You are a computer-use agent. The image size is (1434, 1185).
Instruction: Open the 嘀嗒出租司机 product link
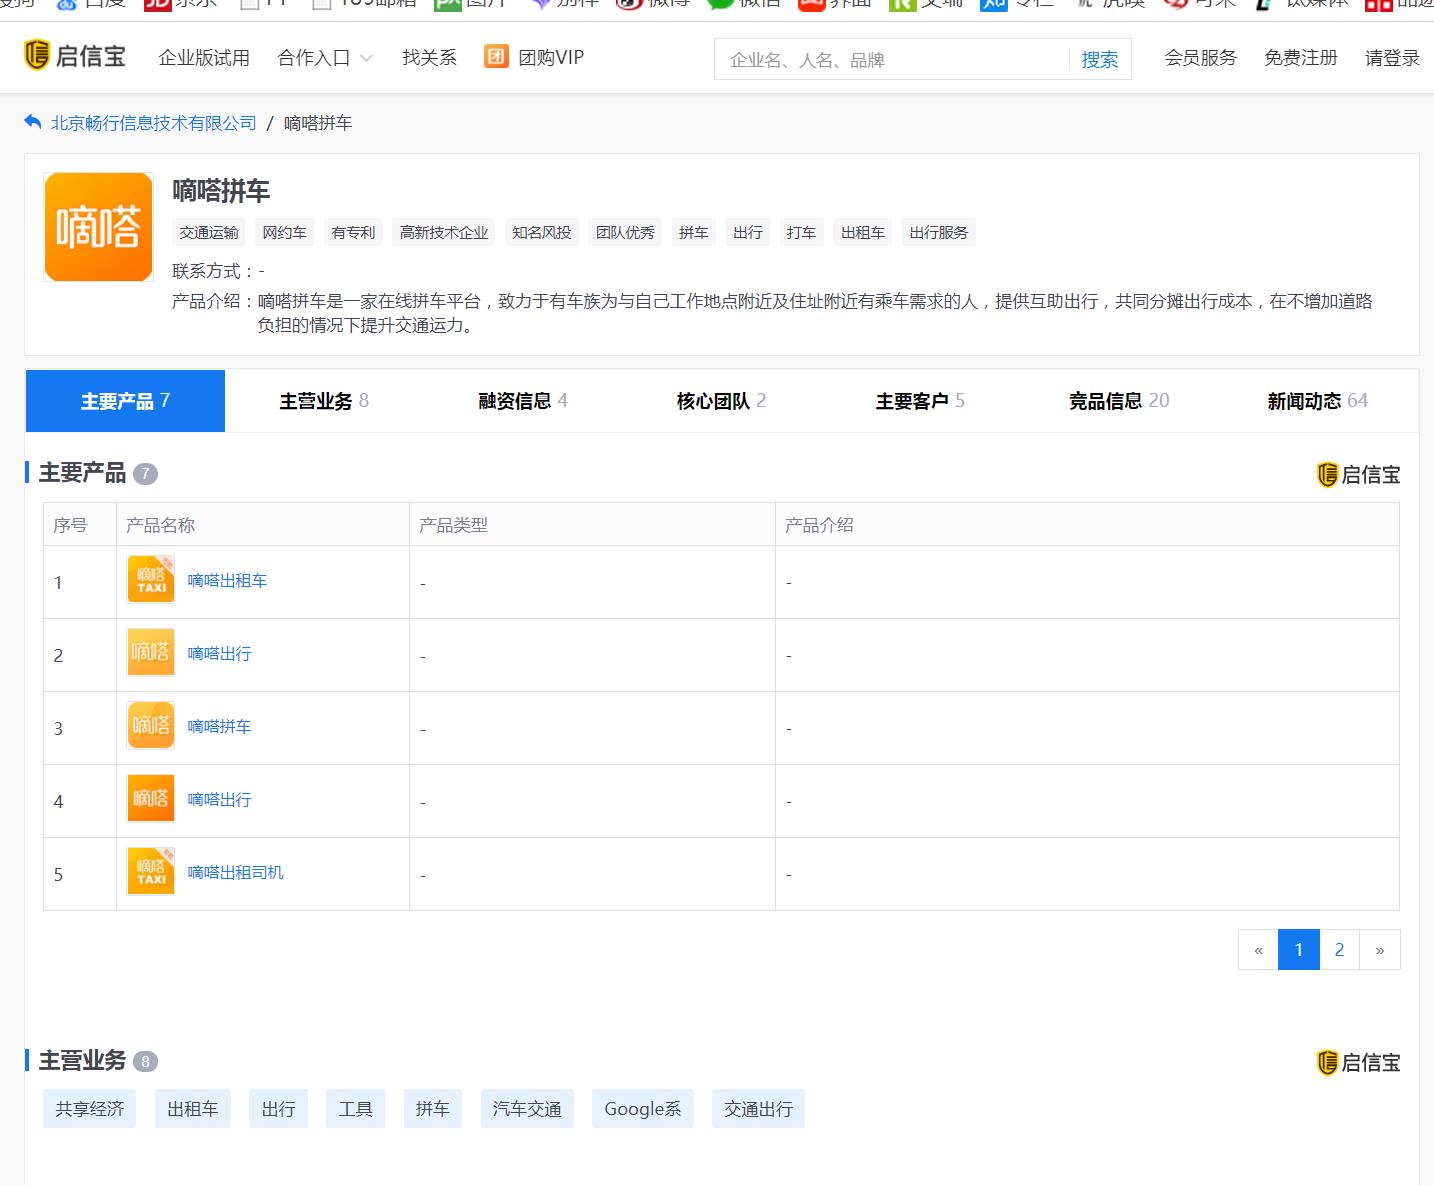pyautogui.click(x=235, y=873)
